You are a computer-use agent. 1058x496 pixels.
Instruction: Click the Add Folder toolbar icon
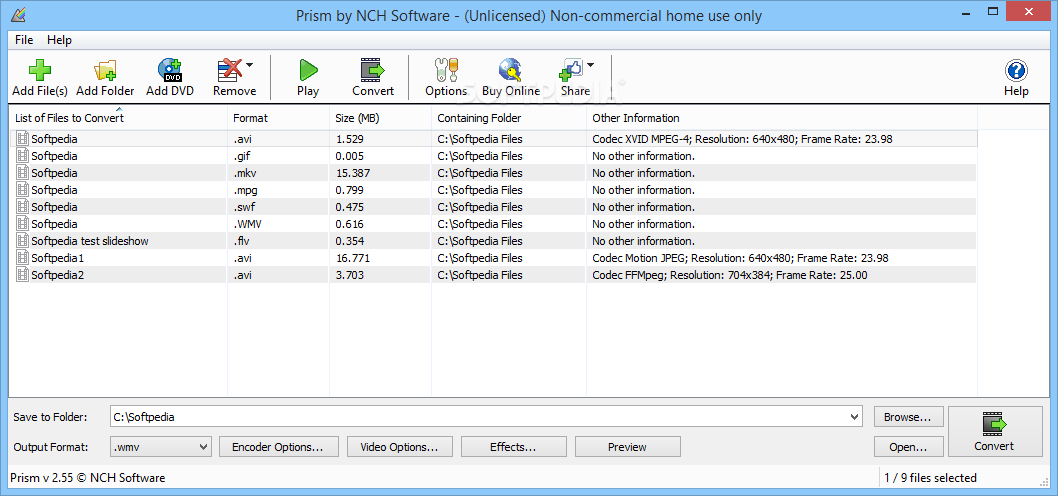click(x=105, y=70)
